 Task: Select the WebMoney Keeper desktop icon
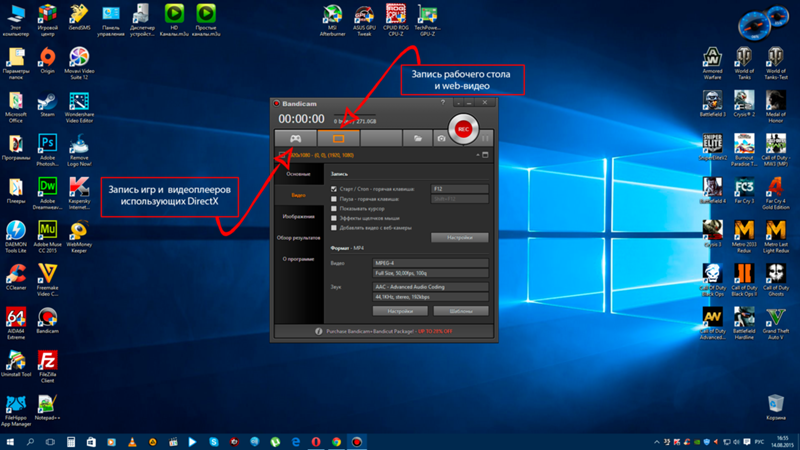[x=79, y=237]
